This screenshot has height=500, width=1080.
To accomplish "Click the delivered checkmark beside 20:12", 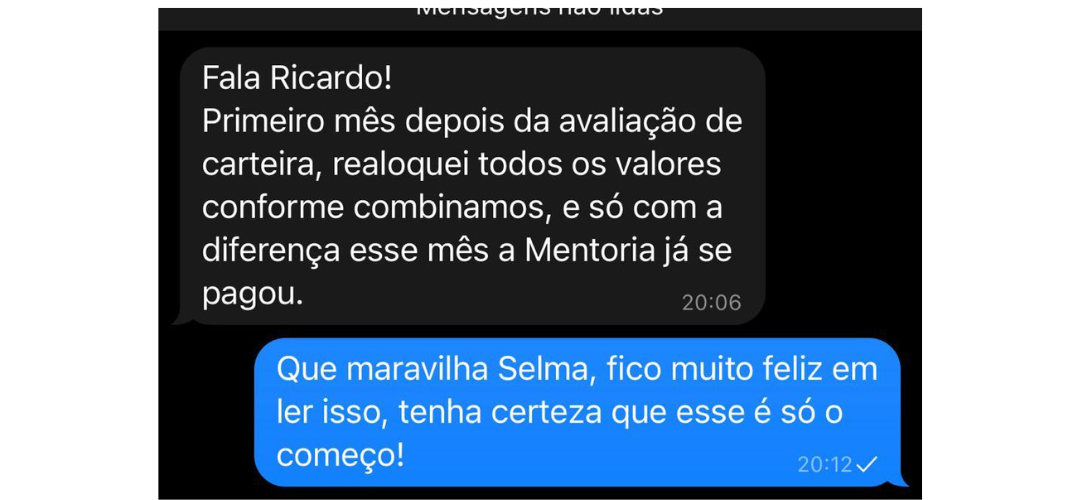I will point(867,465).
